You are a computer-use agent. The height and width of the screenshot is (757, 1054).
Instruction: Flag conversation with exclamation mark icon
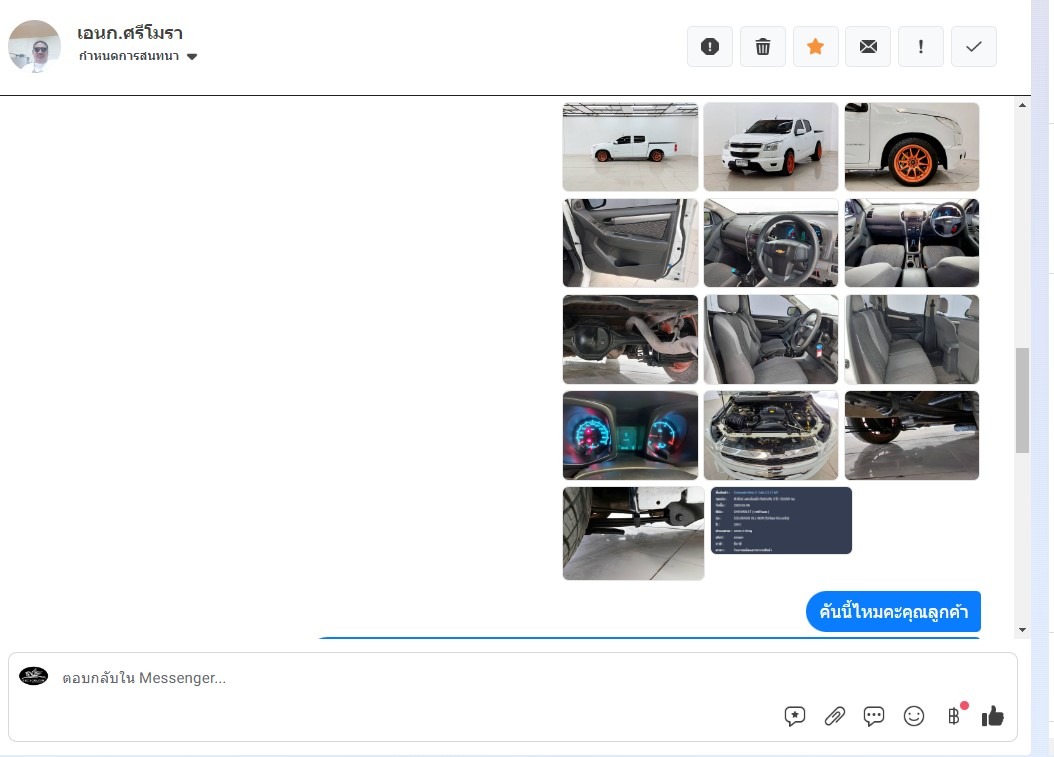pos(920,47)
